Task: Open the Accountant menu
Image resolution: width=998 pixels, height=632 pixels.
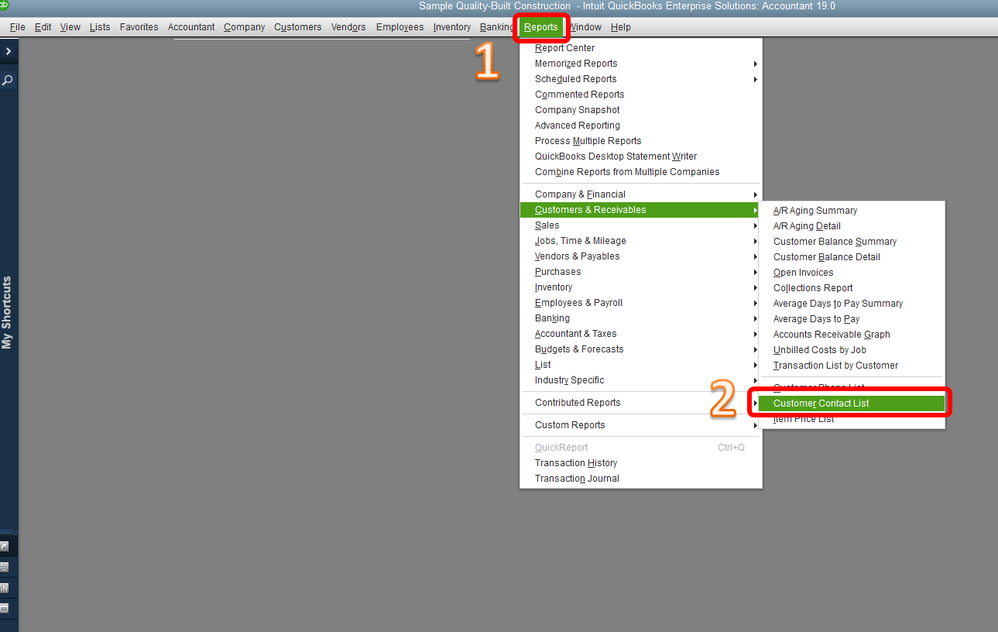Action: (x=191, y=27)
